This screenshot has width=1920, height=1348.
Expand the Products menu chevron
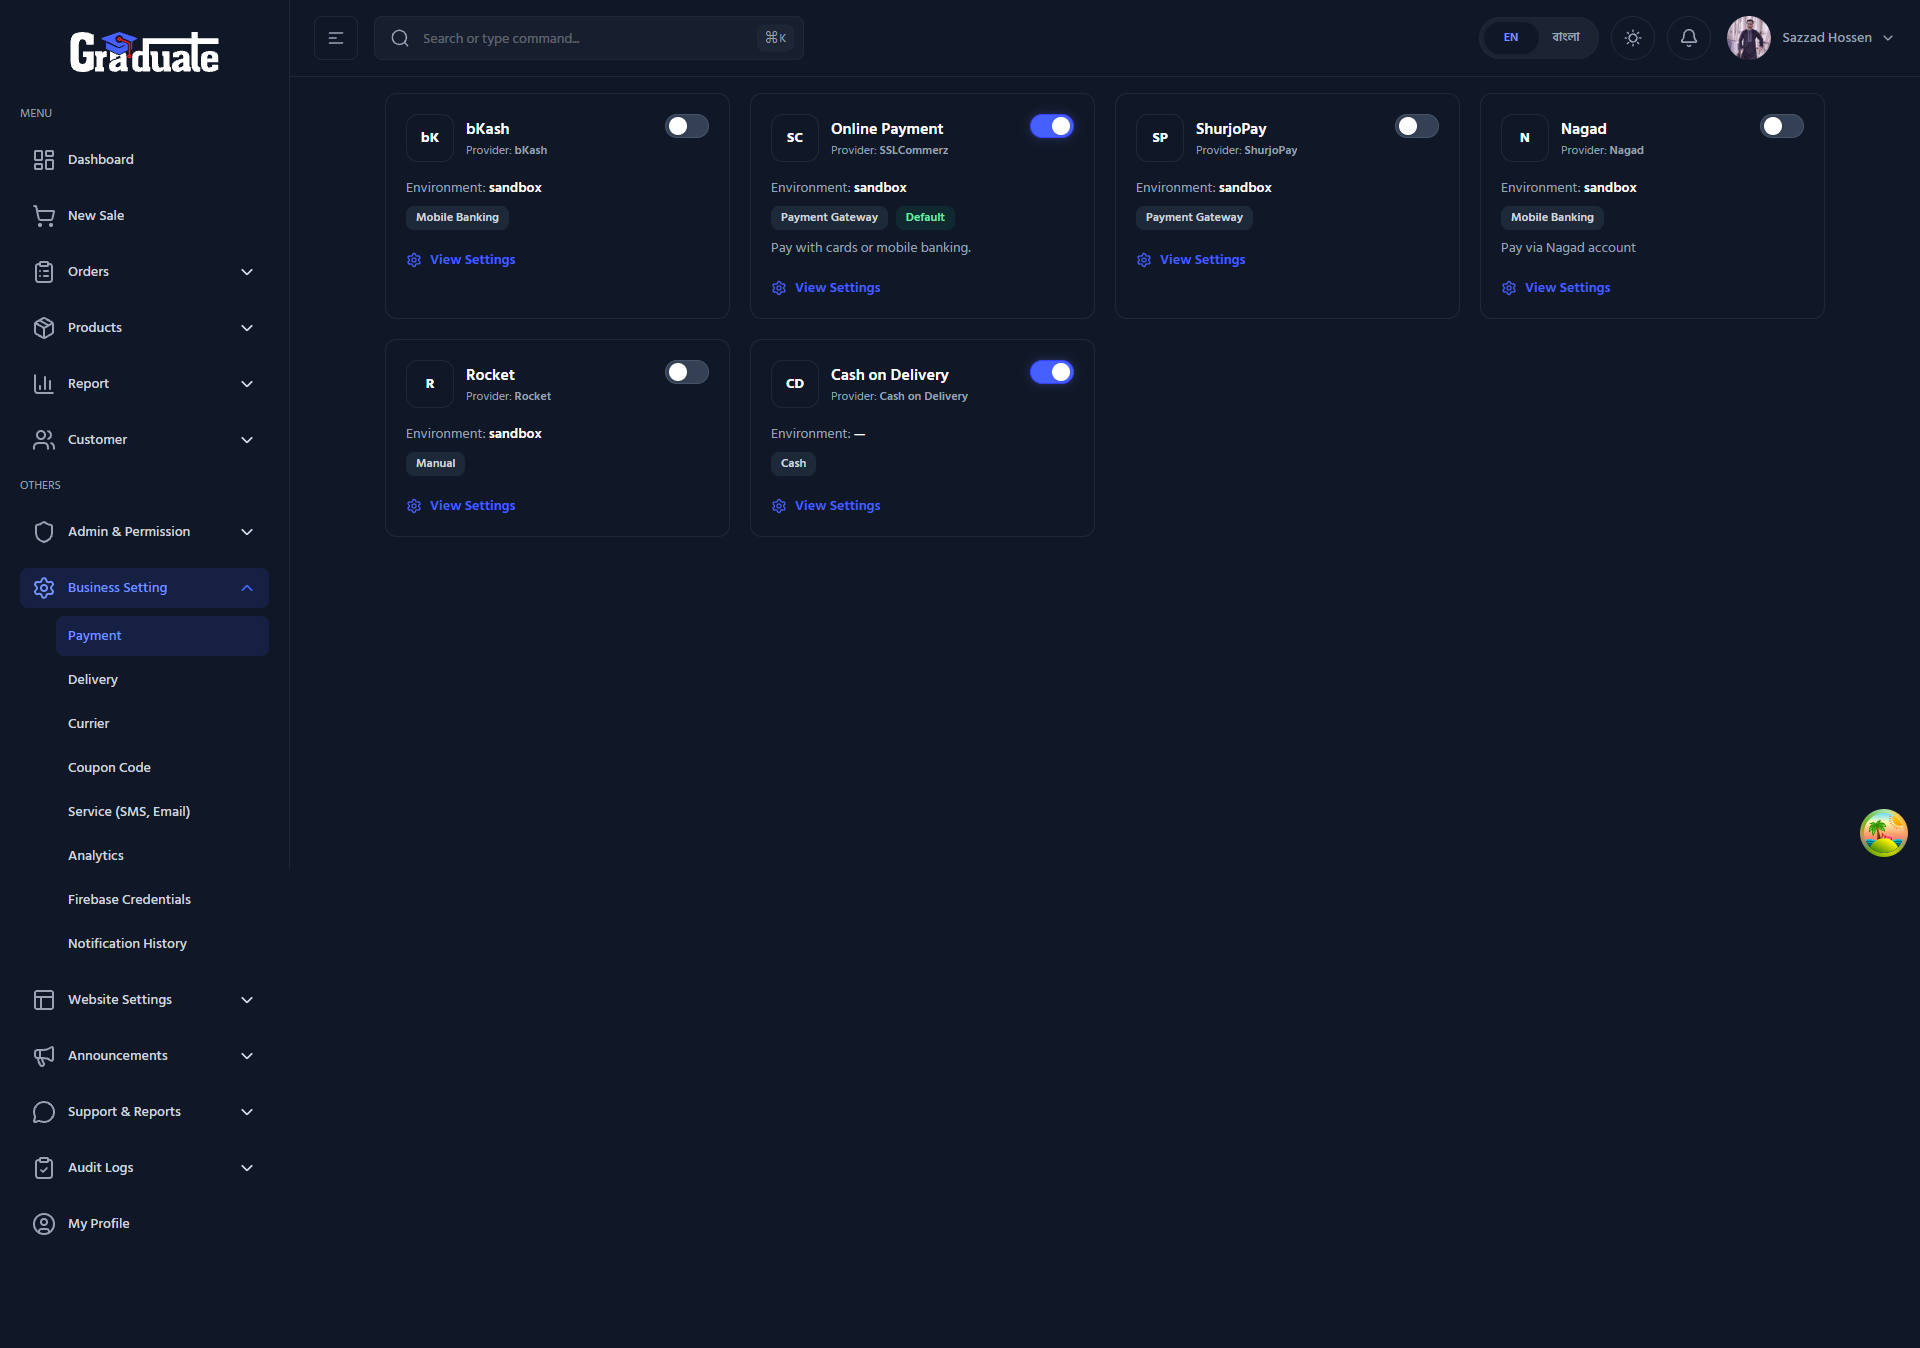click(247, 328)
